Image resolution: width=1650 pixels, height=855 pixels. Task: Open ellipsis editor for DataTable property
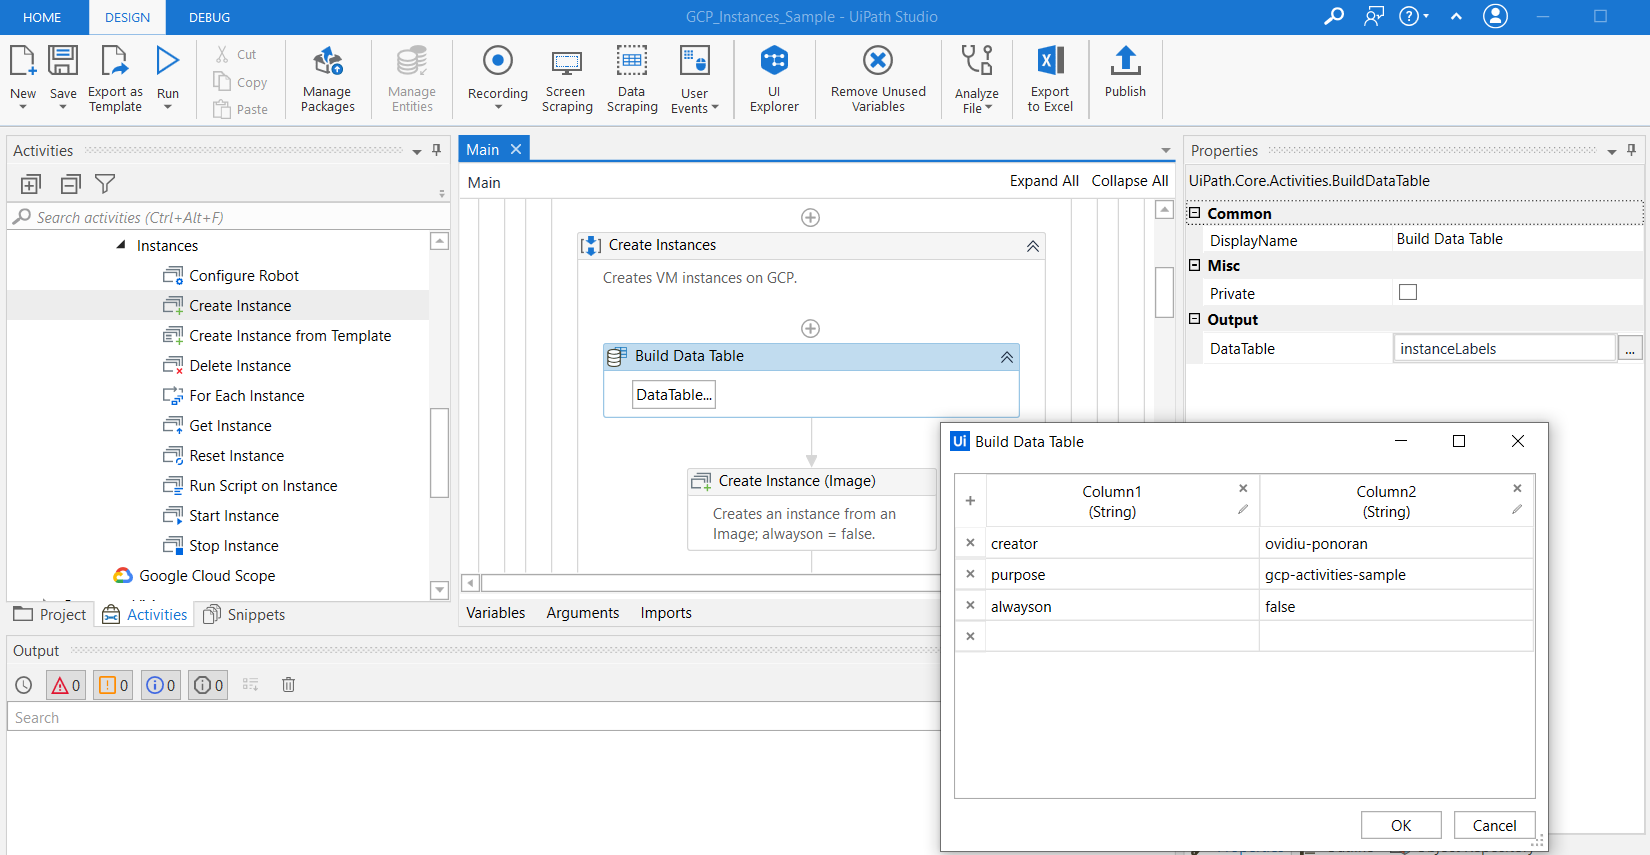(x=1630, y=349)
